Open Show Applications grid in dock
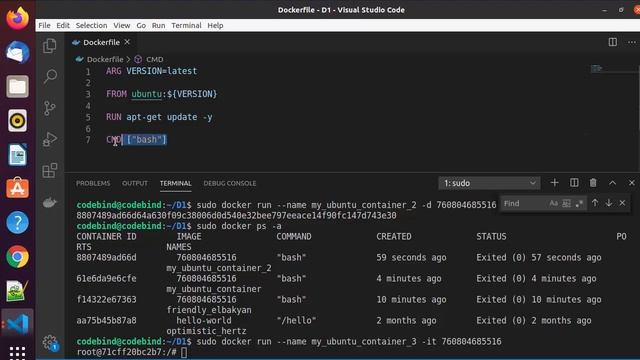Viewport: 640px width, 360px height. coord(18,353)
